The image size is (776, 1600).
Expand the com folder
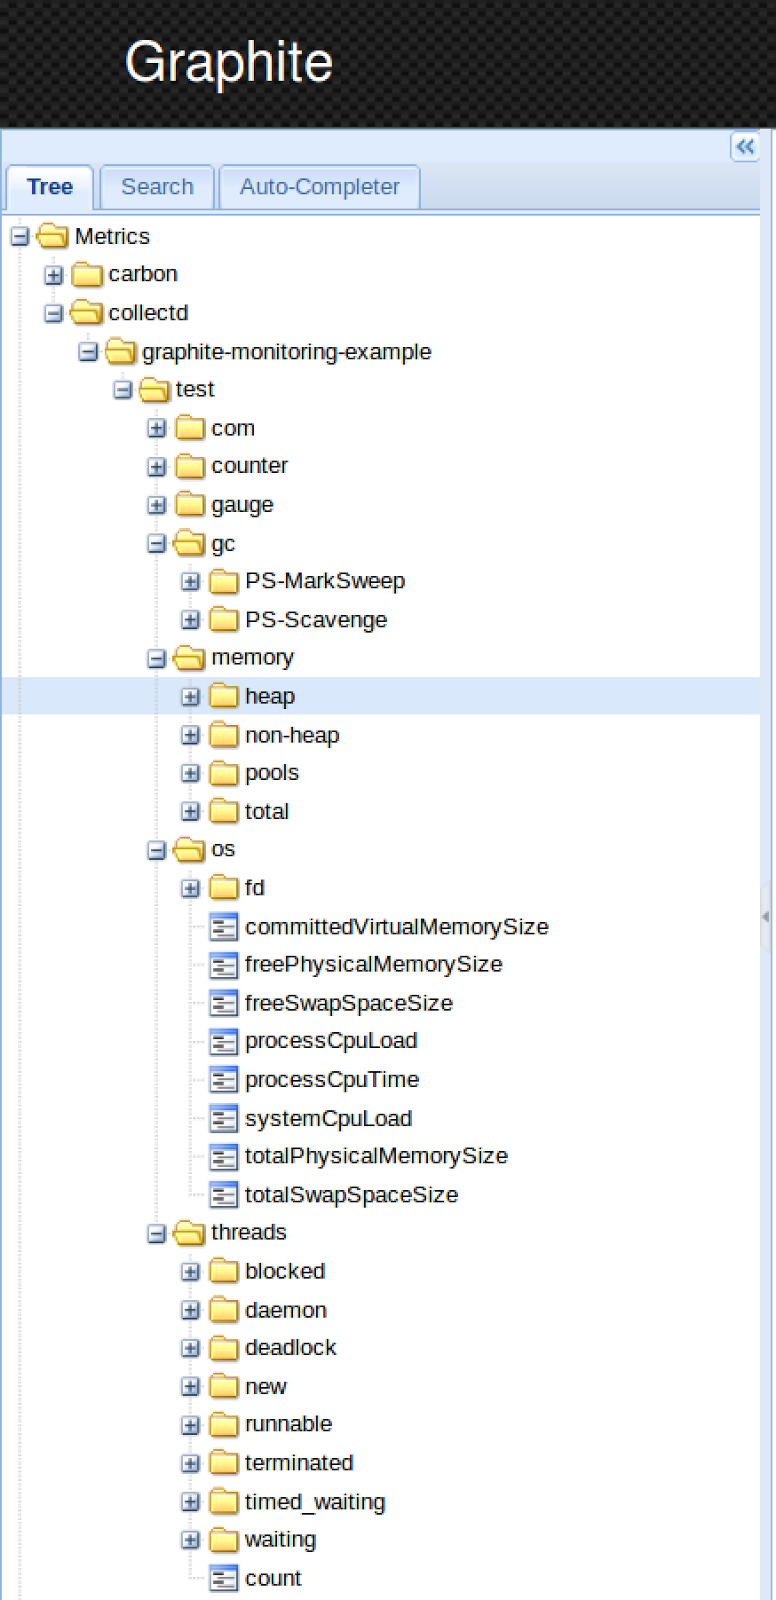point(157,429)
